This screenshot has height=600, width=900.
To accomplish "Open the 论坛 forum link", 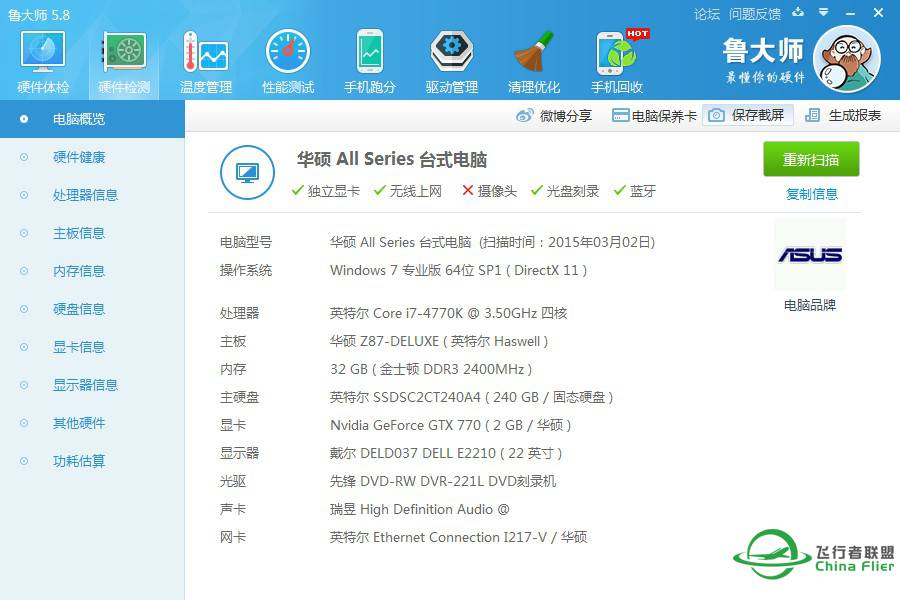I will click(x=707, y=14).
